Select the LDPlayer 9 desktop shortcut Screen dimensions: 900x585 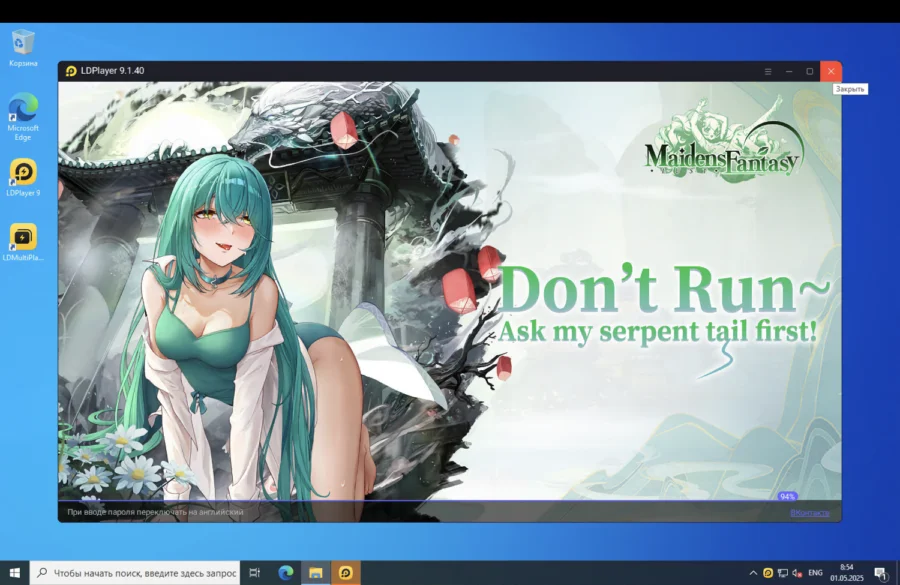click(23, 178)
